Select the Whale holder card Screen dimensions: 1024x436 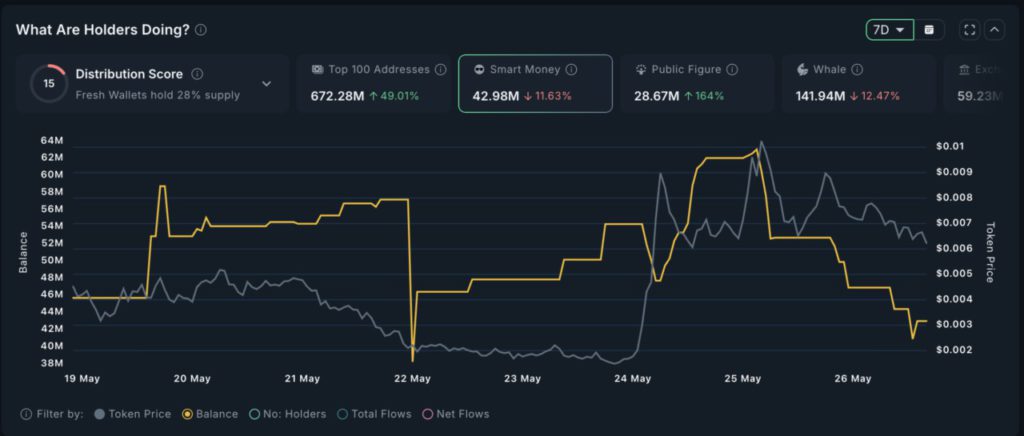click(855, 83)
